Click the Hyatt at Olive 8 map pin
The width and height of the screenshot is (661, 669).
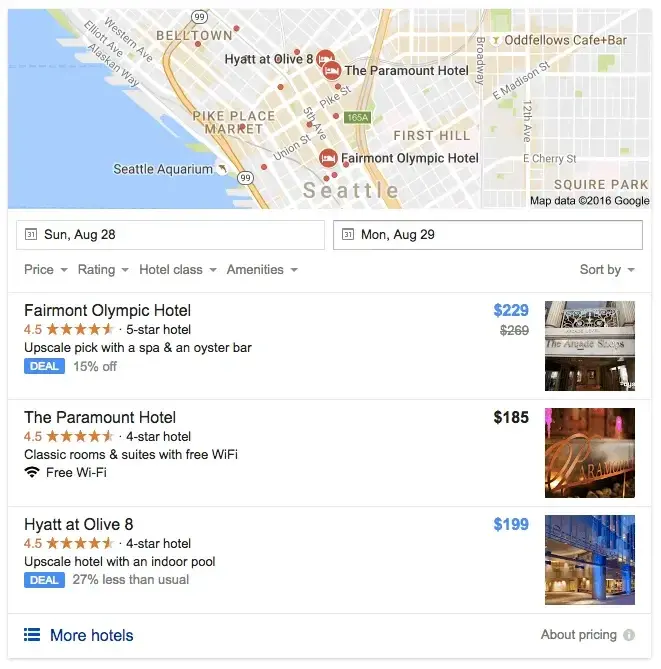click(x=324, y=59)
